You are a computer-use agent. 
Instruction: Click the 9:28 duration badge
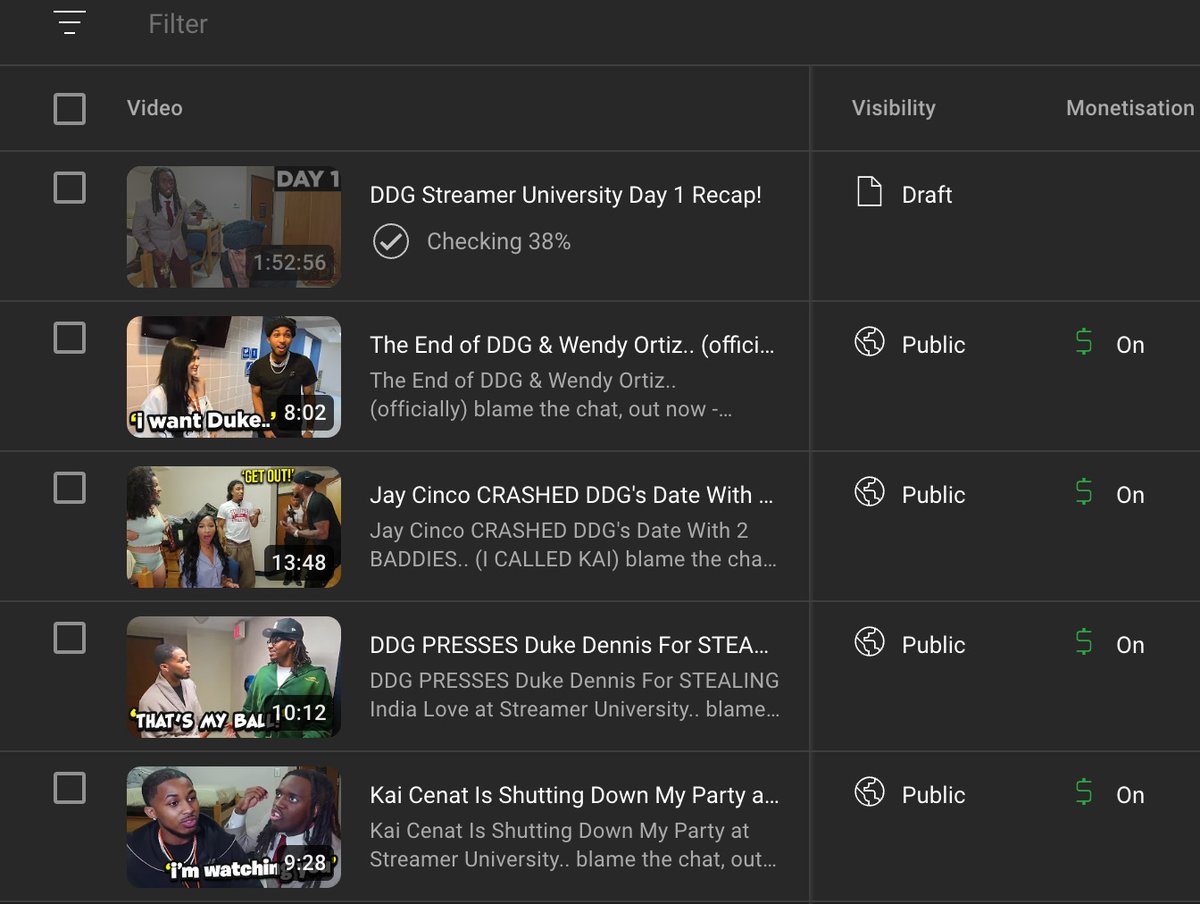pos(304,862)
